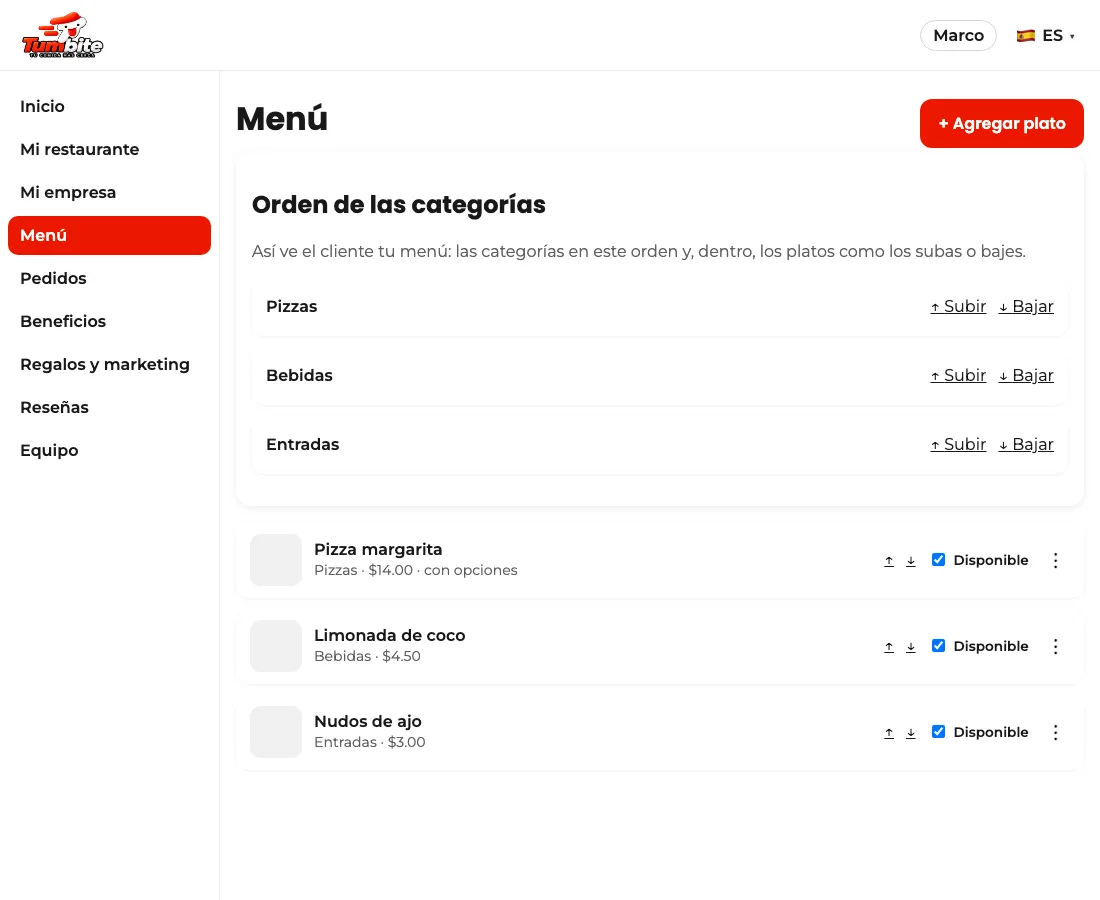This screenshot has width=1100, height=900.
Task: Open Regalos y marketing section
Action: pyautogui.click(x=109, y=365)
